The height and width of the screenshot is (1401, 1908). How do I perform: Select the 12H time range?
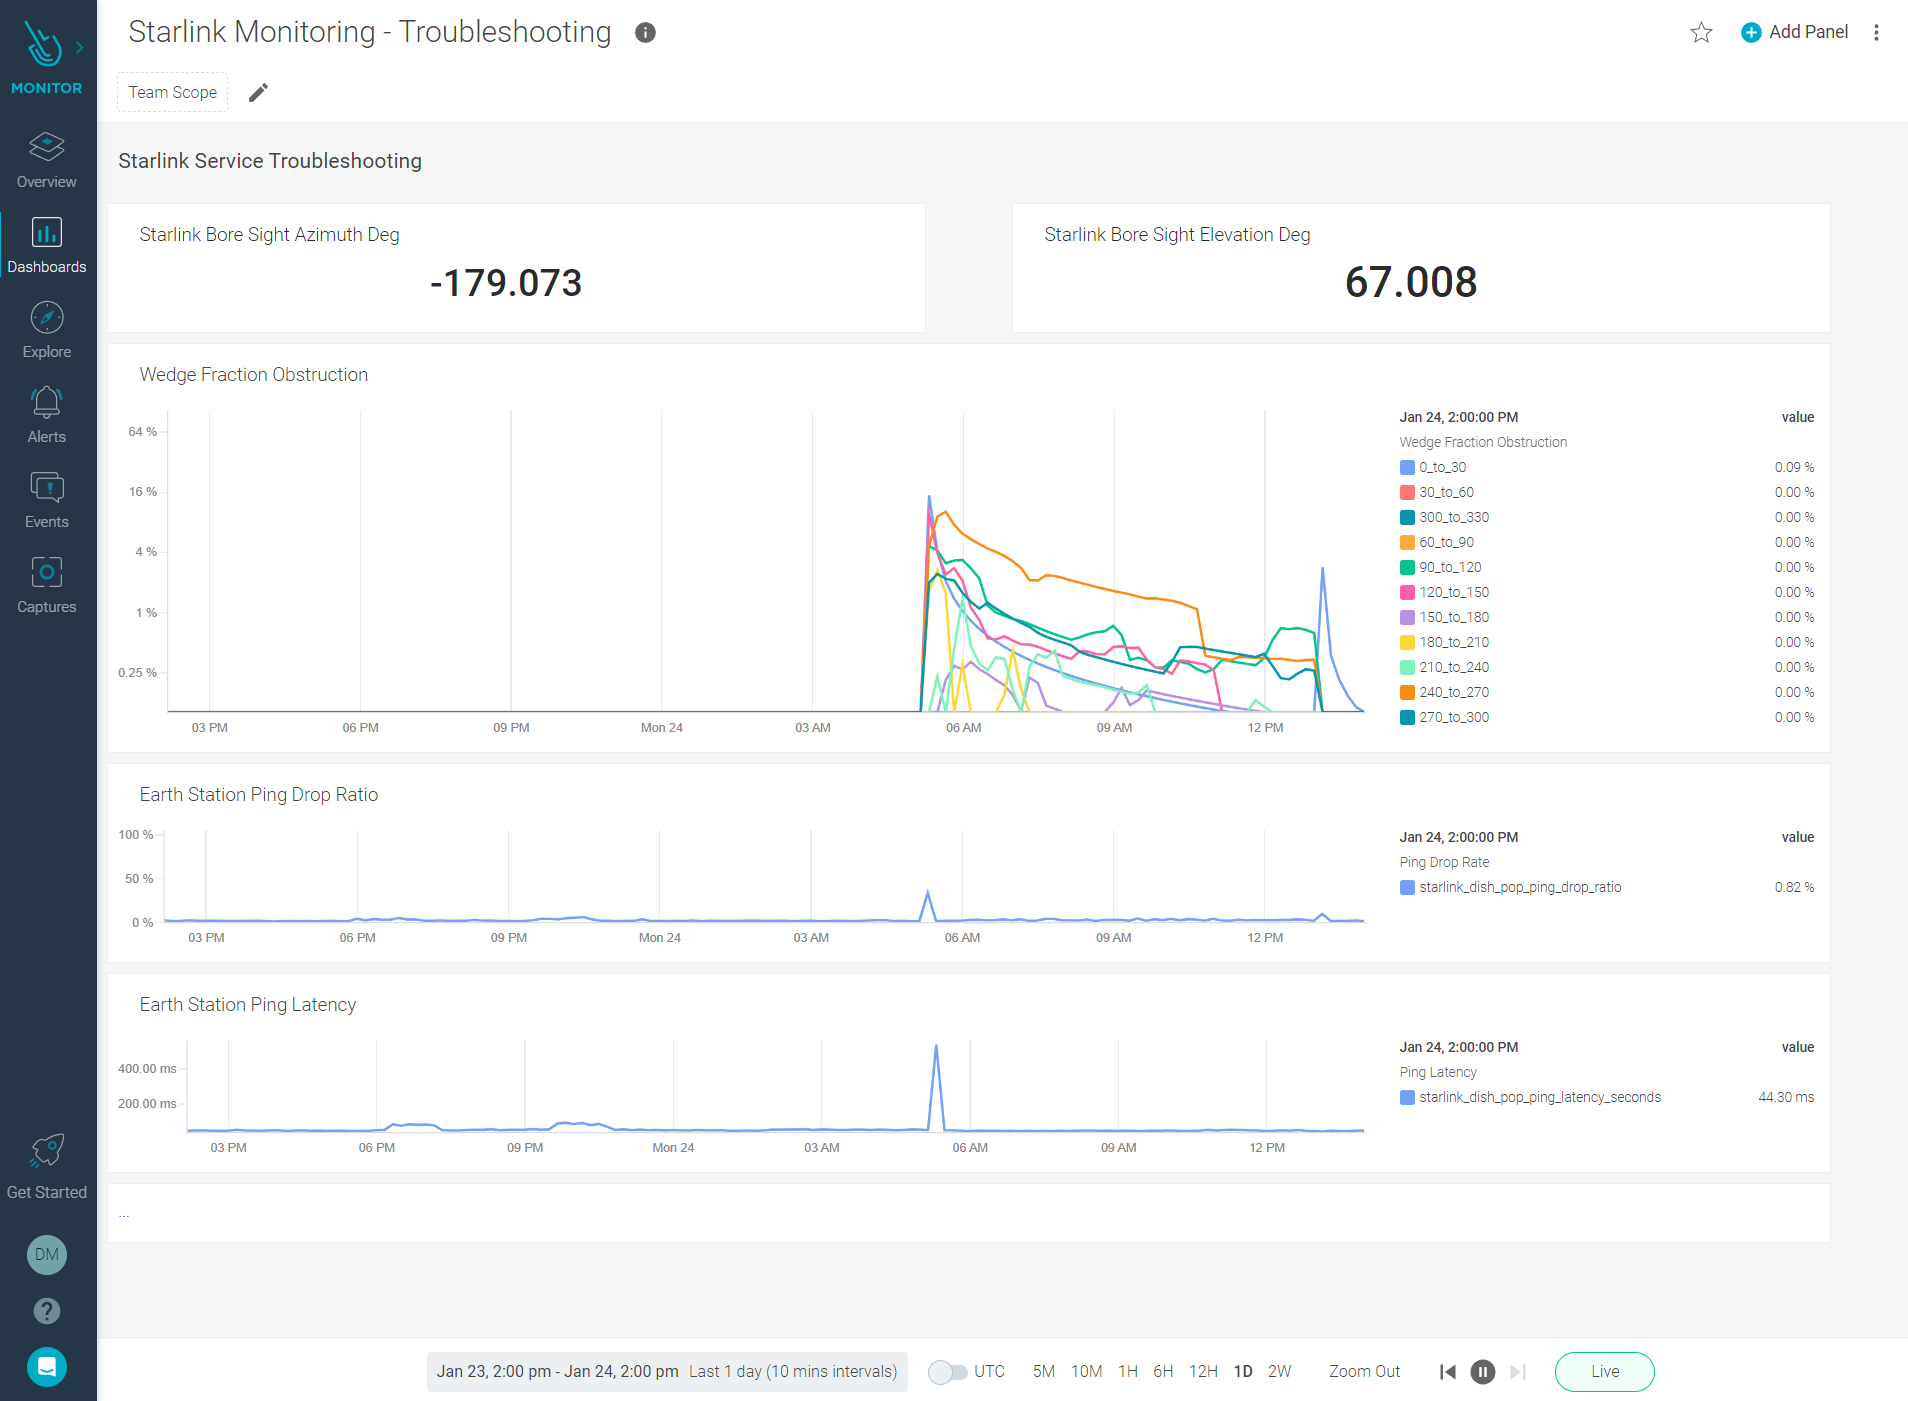[x=1203, y=1372]
